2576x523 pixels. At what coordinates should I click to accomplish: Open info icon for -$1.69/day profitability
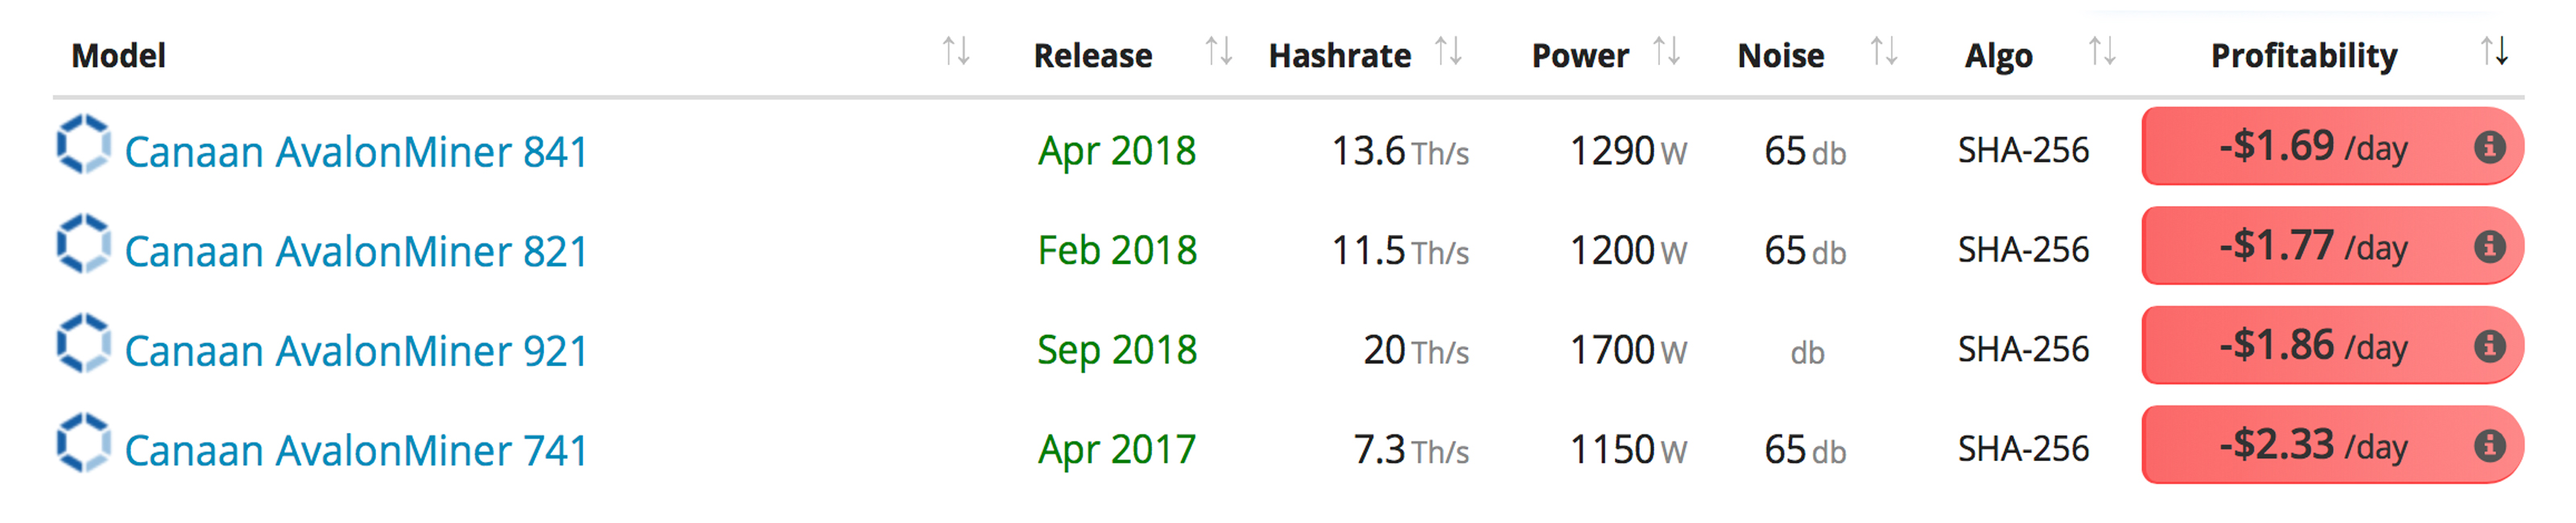pyautogui.click(x=2489, y=147)
